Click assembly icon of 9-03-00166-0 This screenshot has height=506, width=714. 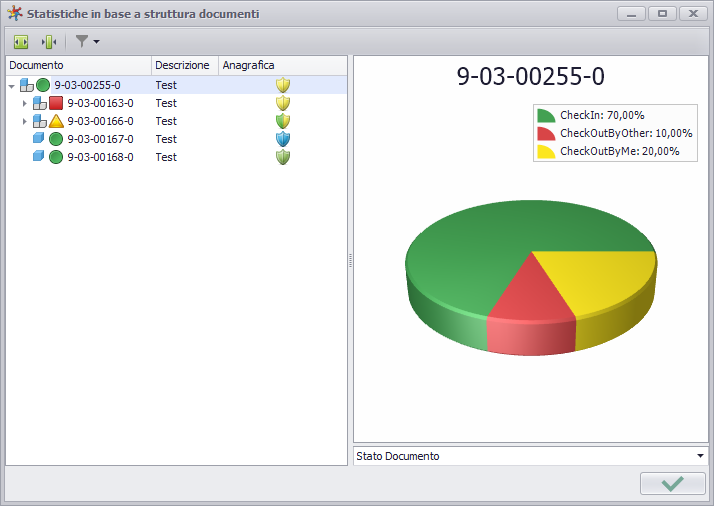(x=40, y=121)
